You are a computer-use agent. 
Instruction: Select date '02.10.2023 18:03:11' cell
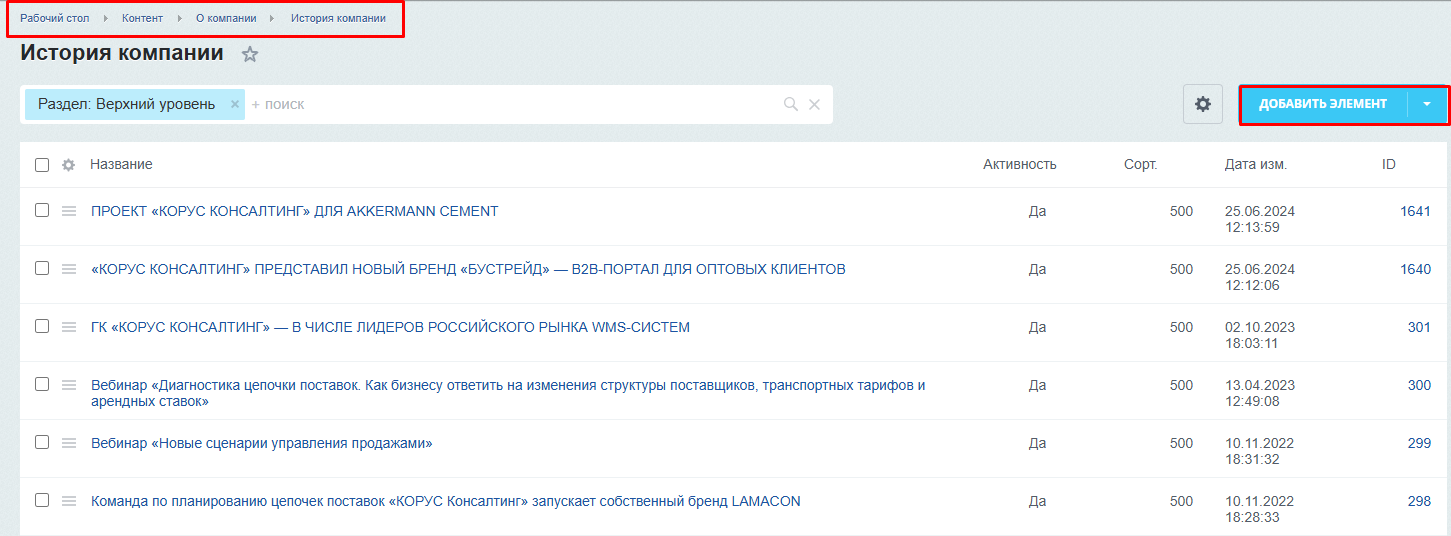pos(1260,335)
